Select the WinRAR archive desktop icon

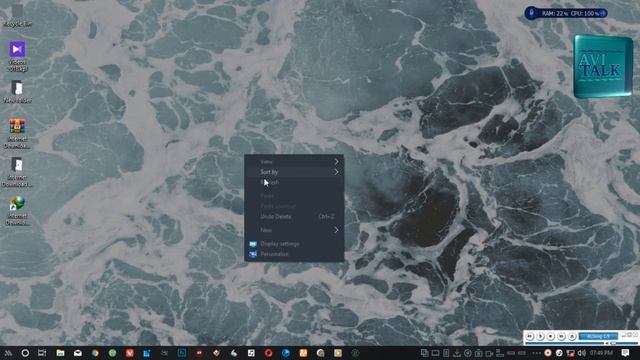pyautogui.click(x=17, y=133)
